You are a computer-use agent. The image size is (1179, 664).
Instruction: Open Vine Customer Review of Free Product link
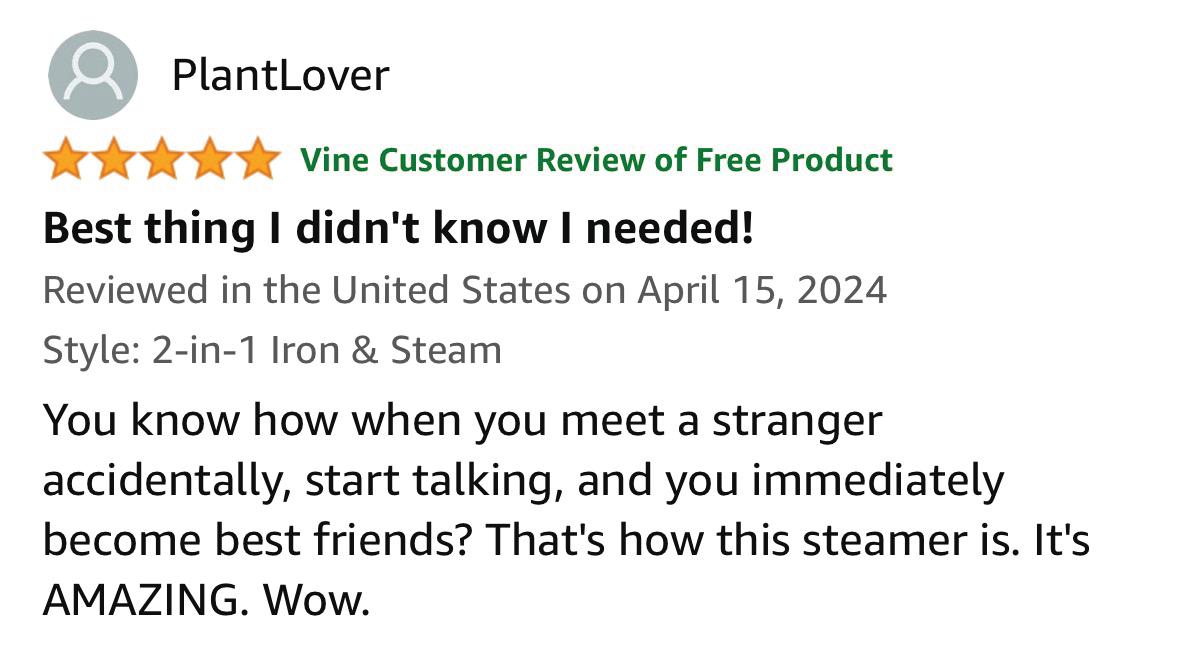[x=596, y=160]
